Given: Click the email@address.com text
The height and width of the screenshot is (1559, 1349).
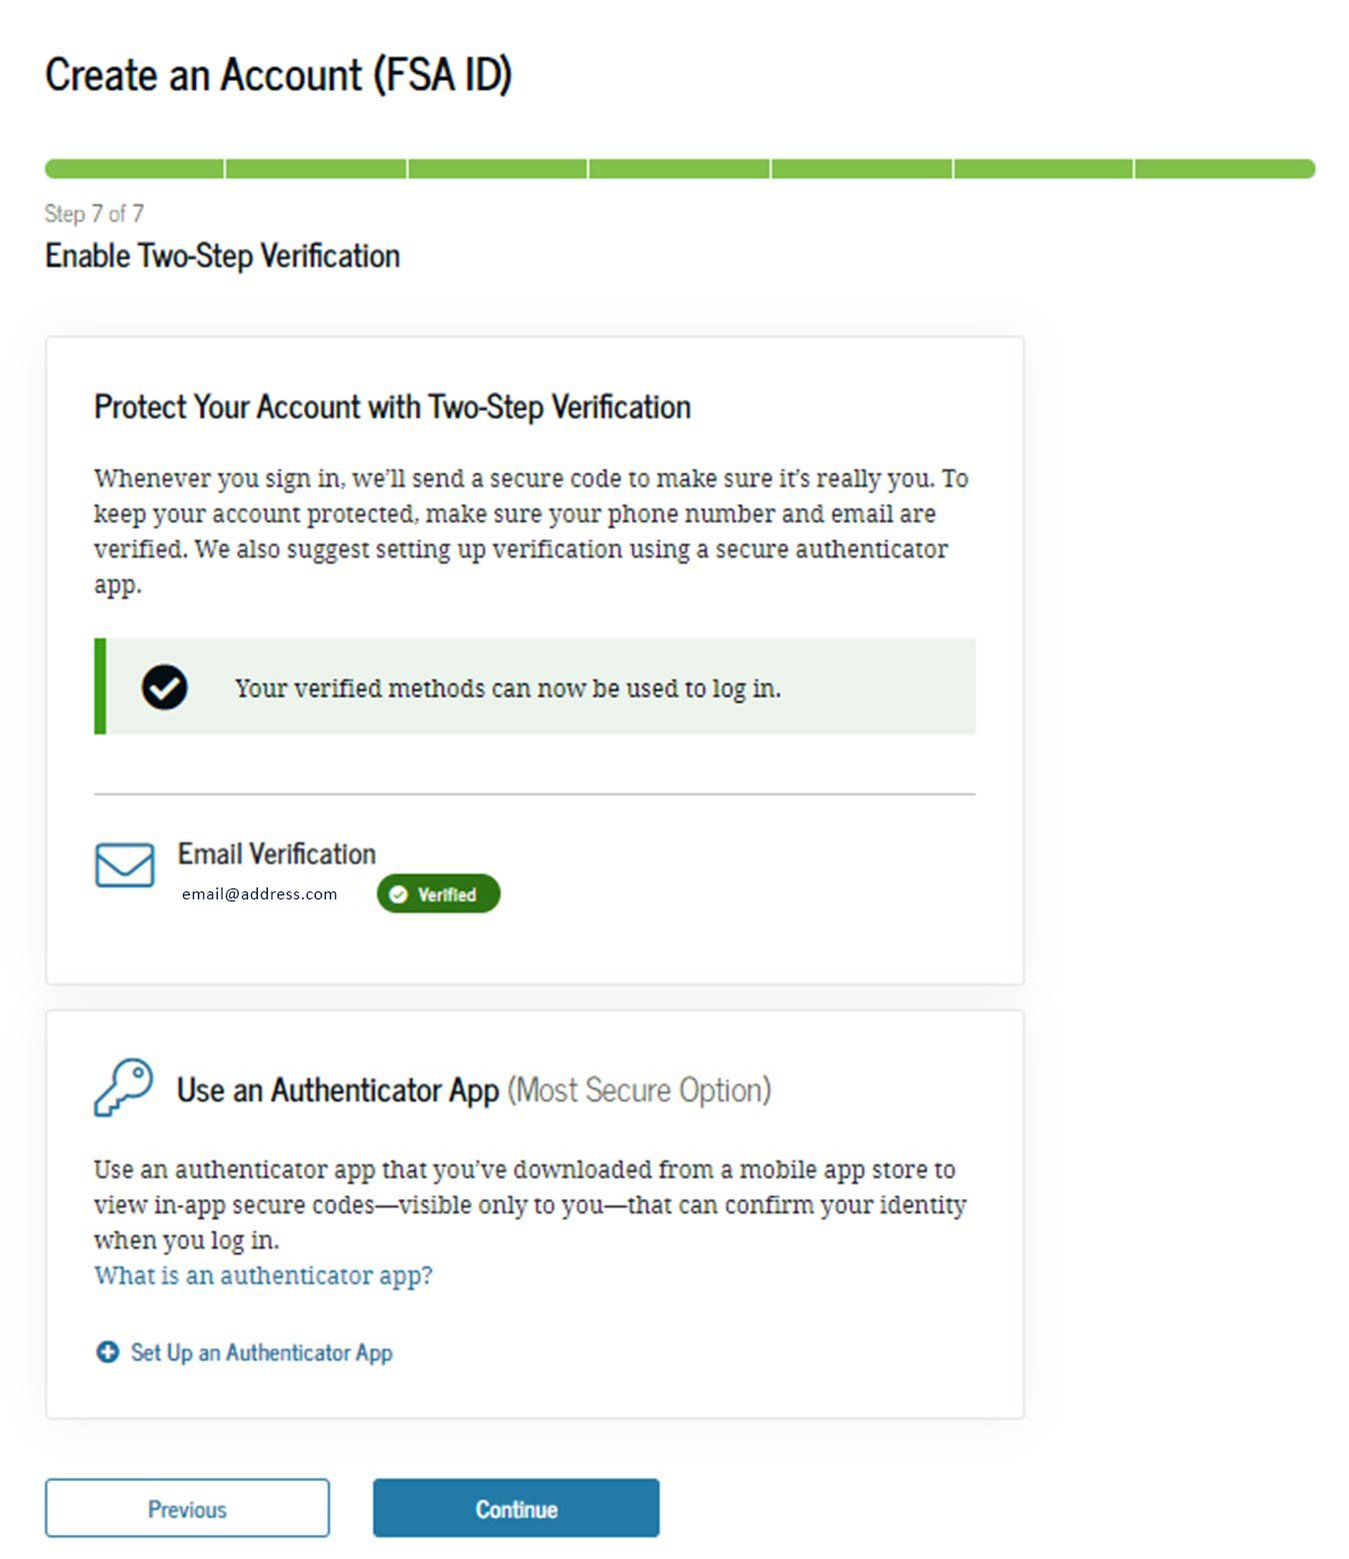Looking at the screenshot, I should 259,894.
